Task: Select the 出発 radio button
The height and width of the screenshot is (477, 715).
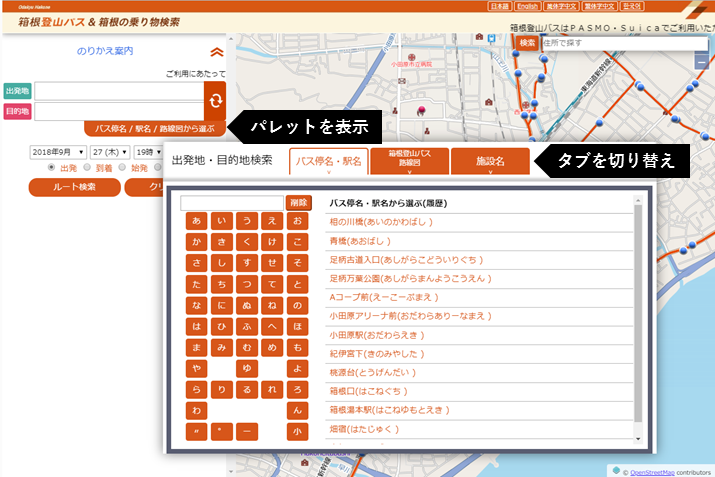Action: click(53, 168)
